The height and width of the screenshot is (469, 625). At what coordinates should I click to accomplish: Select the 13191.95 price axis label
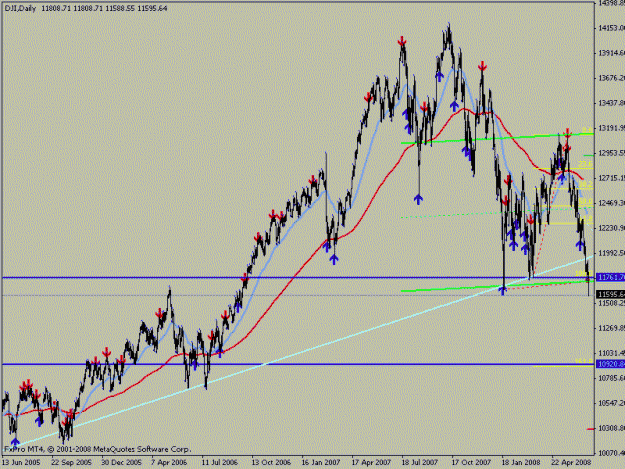click(611, 128)
